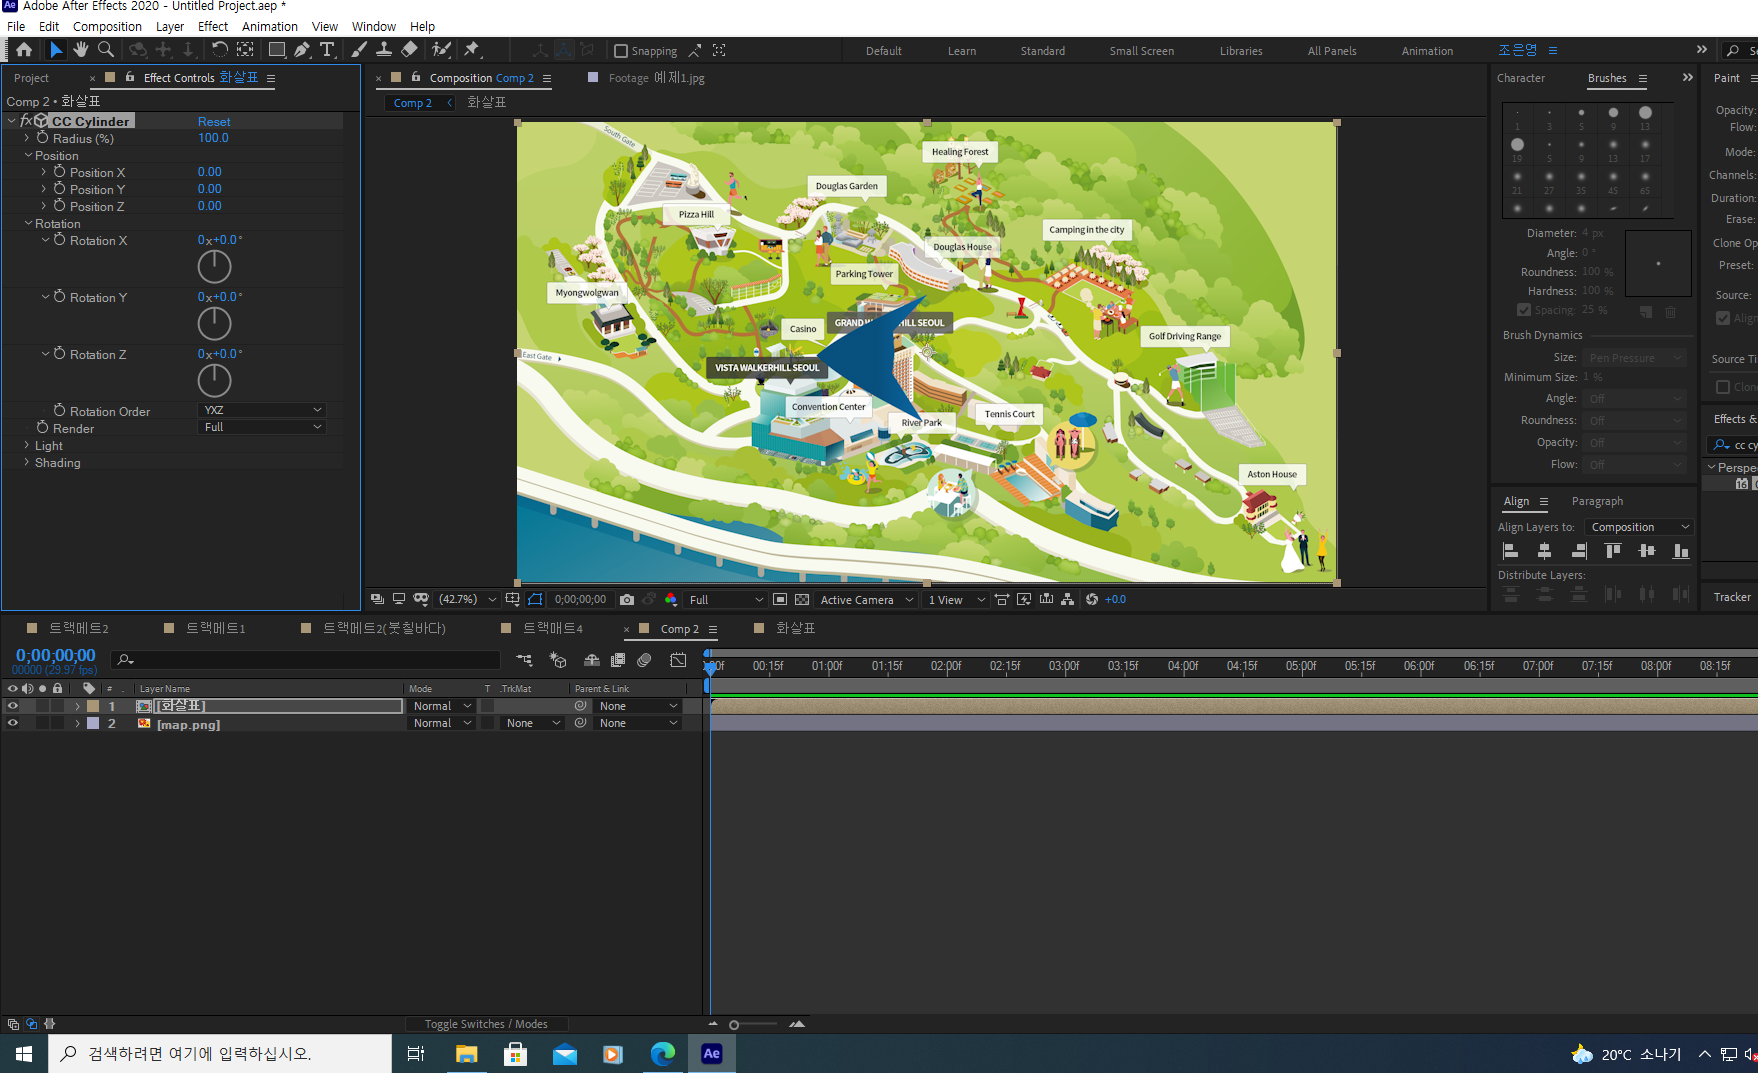Toggle frame blending icon in timeline
This screenshot has width=1758, height=1073.
pos(618,660)
